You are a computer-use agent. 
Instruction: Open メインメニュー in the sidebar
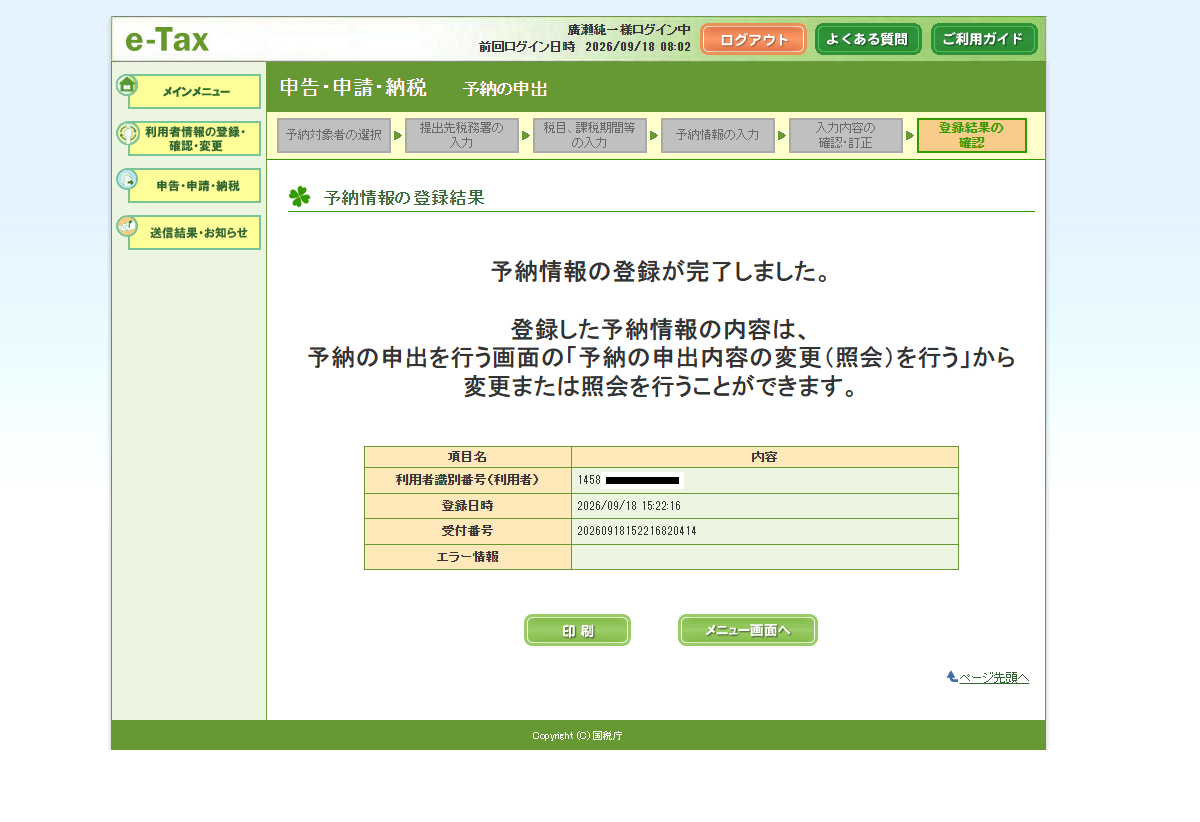click(x=195, y=91)
